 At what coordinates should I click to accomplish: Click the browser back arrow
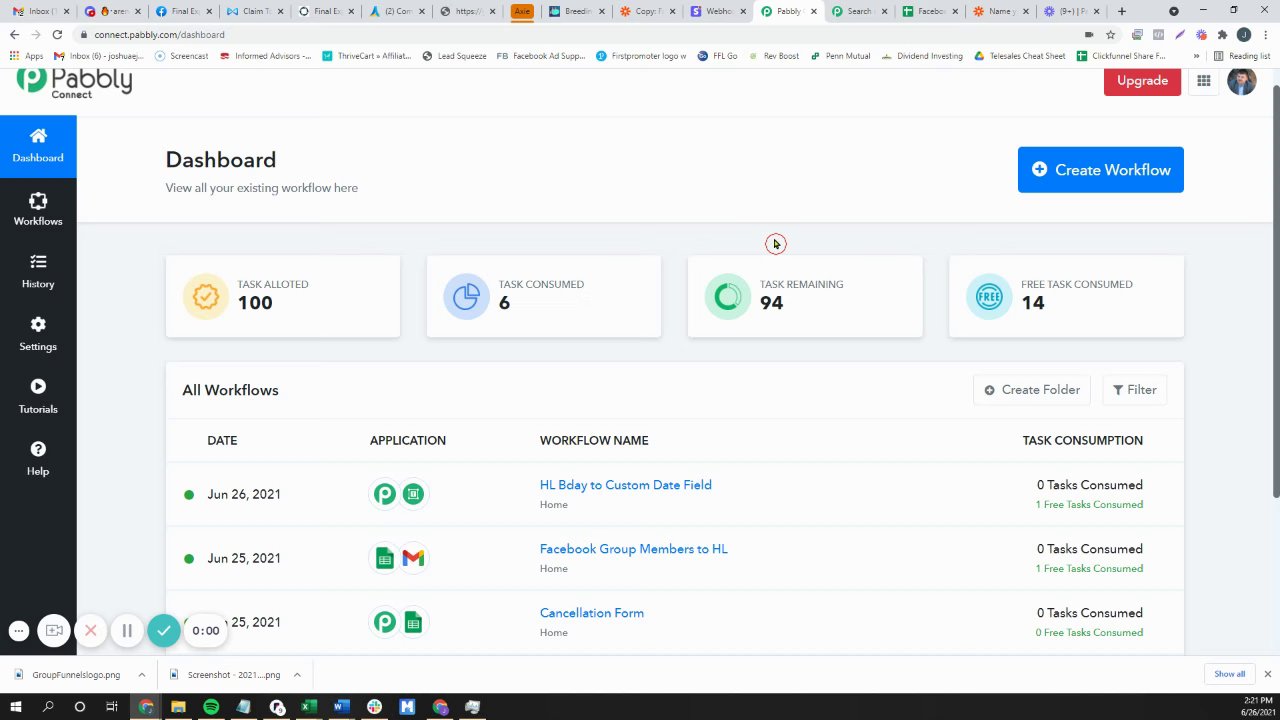tap(14, 34)
